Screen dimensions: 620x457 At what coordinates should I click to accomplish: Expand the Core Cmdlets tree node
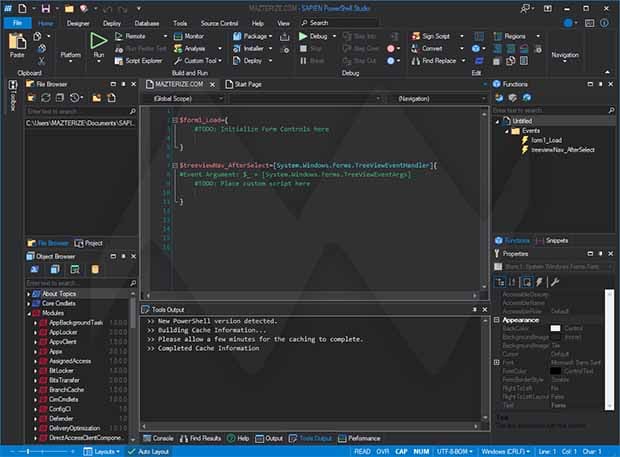click(29, 304)
